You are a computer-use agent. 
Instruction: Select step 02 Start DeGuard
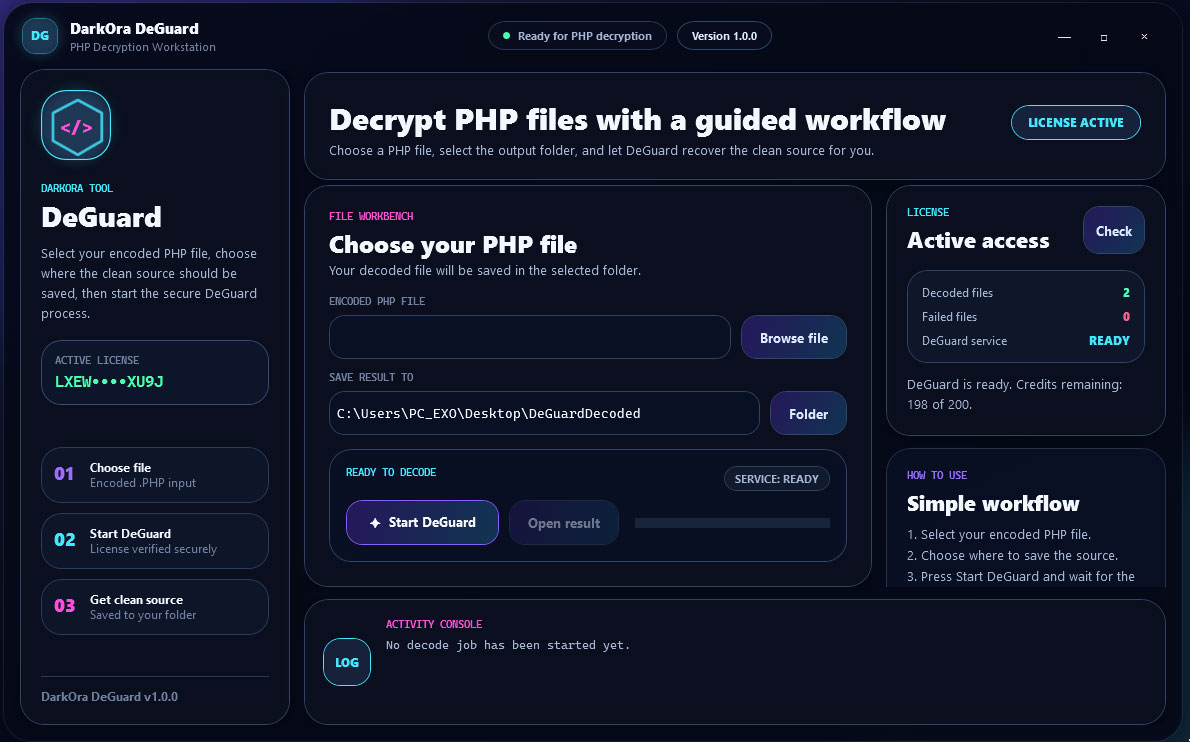155,541
